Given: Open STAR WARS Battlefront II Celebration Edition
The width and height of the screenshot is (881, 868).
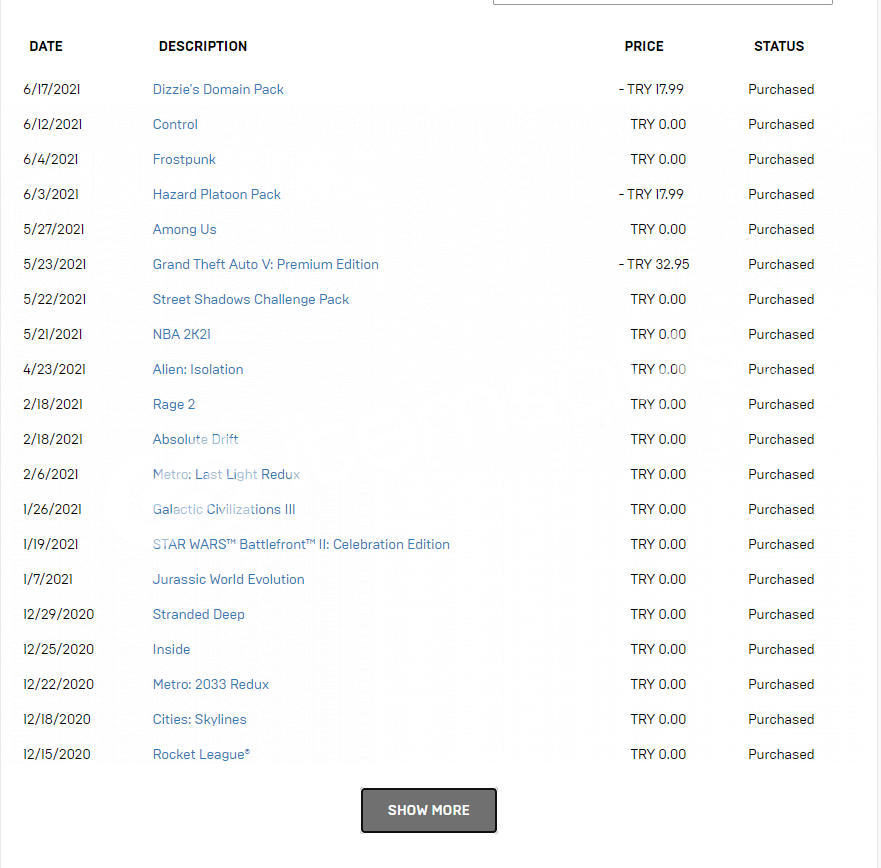Looking at the screenshot, I should [301, 544].
